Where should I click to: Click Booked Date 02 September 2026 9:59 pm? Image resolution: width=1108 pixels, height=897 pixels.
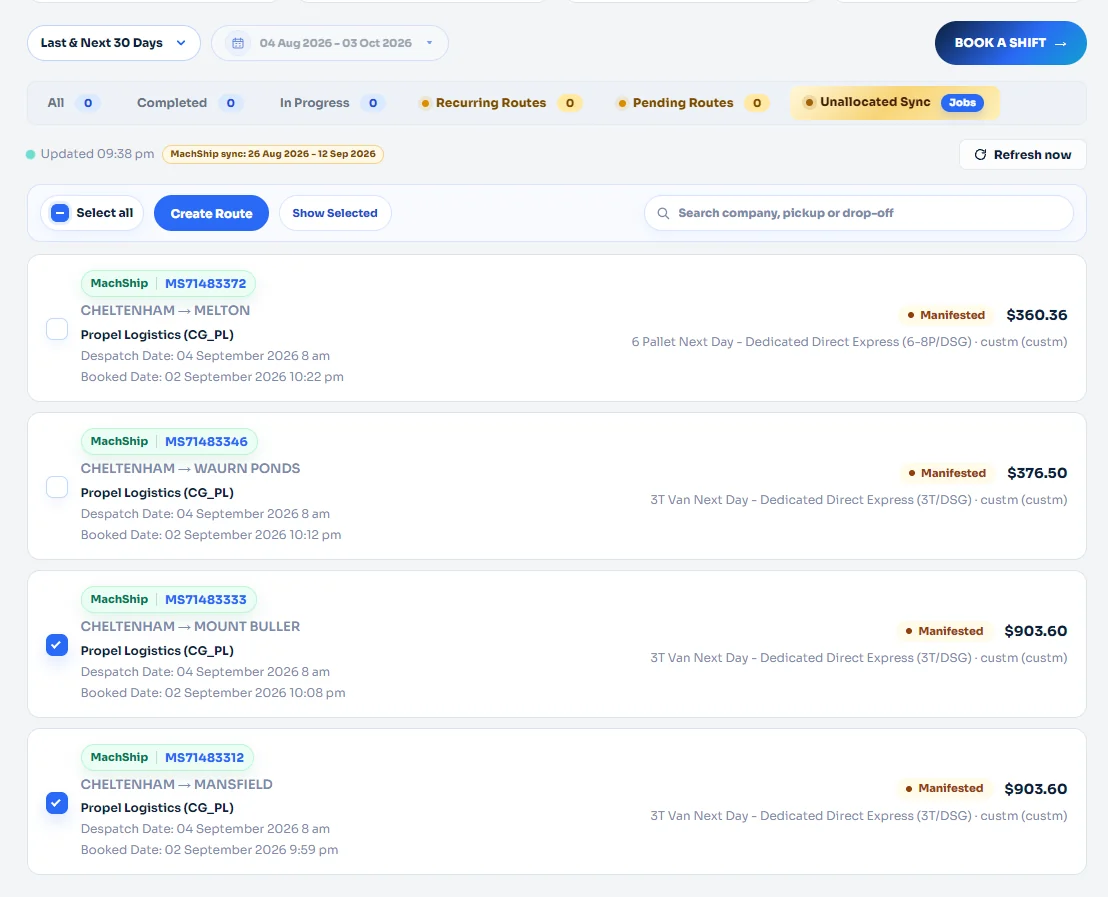coord(209,850)
